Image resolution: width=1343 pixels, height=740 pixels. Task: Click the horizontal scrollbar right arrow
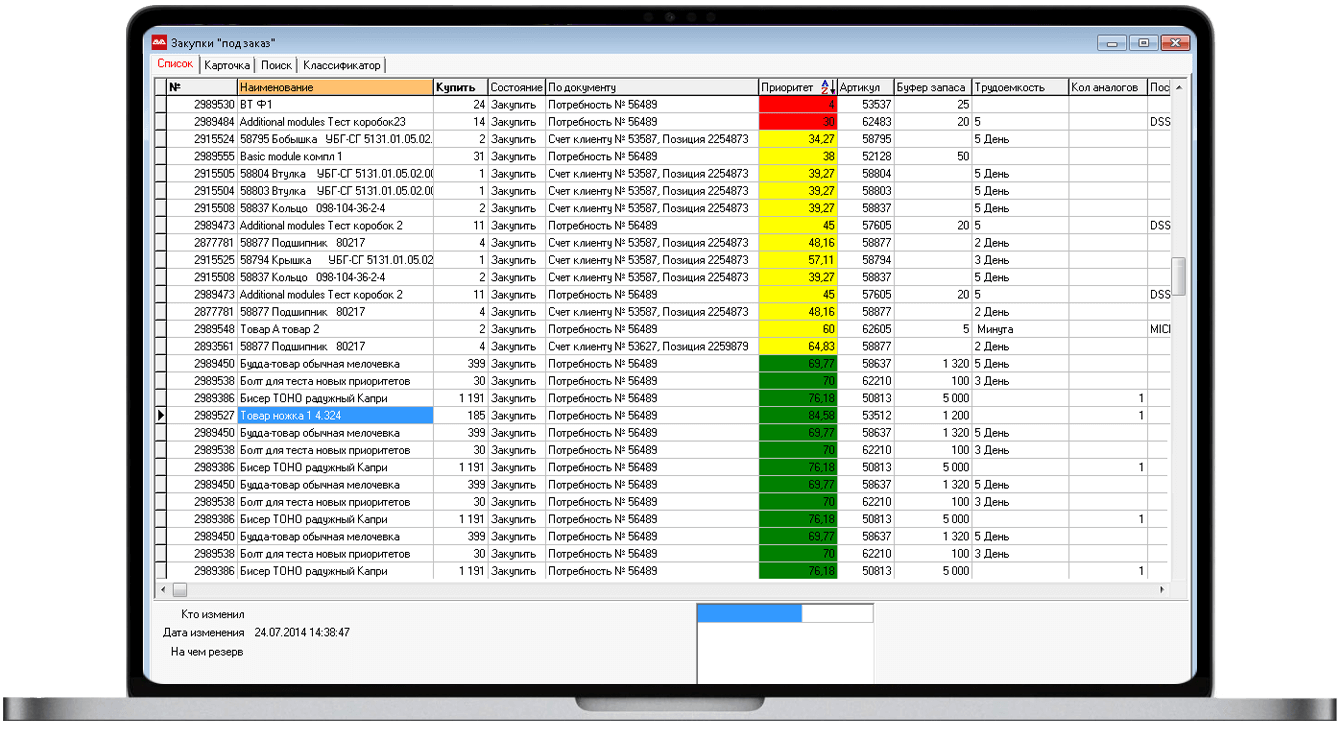[1162, 590]
